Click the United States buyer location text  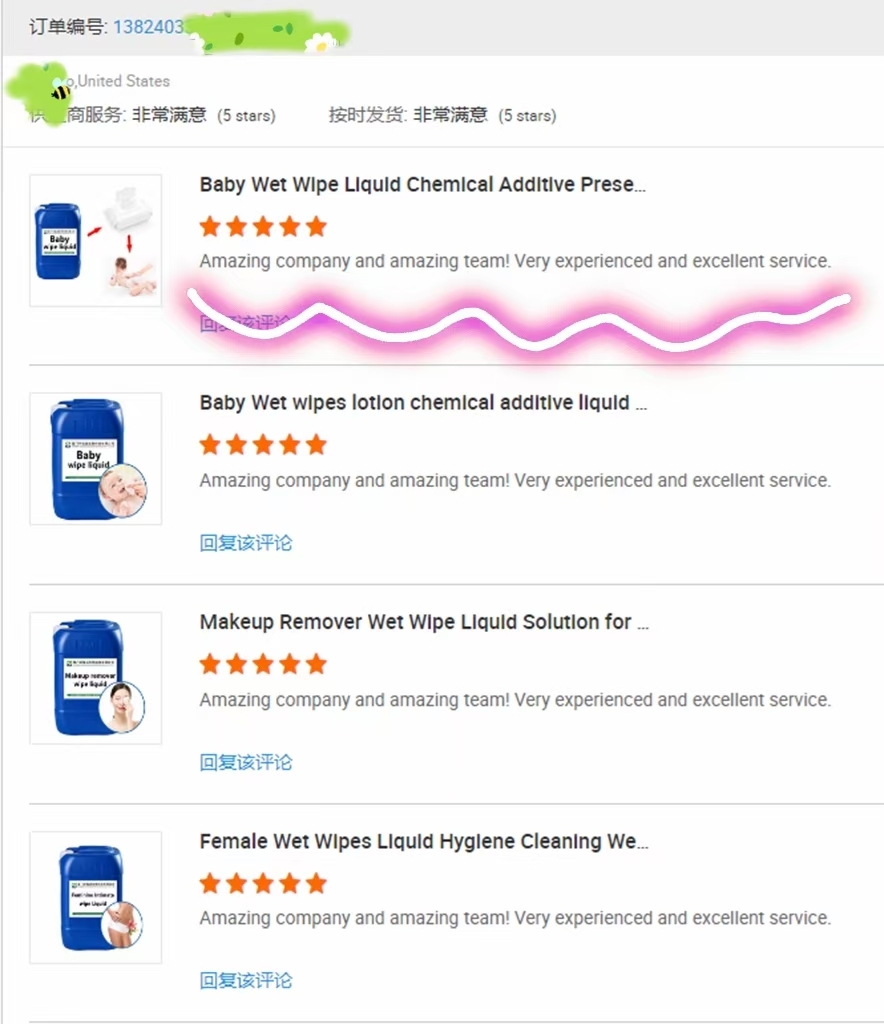[123, 81]
